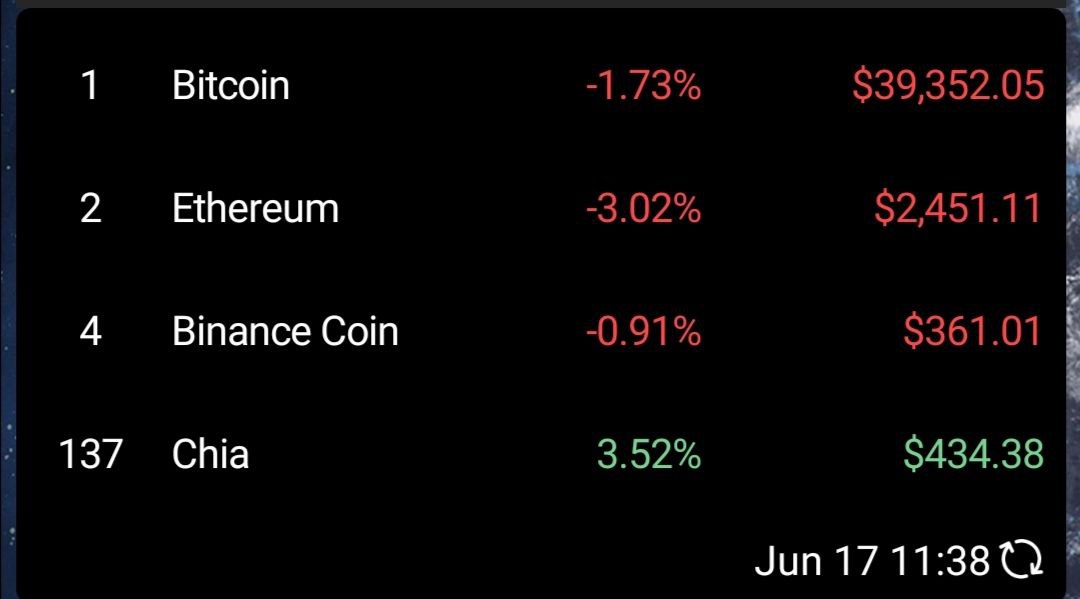This screenshot has width=1080, height=599.
Task: Click the starry wallpaper strip at left edge
Action: [7, 300]
